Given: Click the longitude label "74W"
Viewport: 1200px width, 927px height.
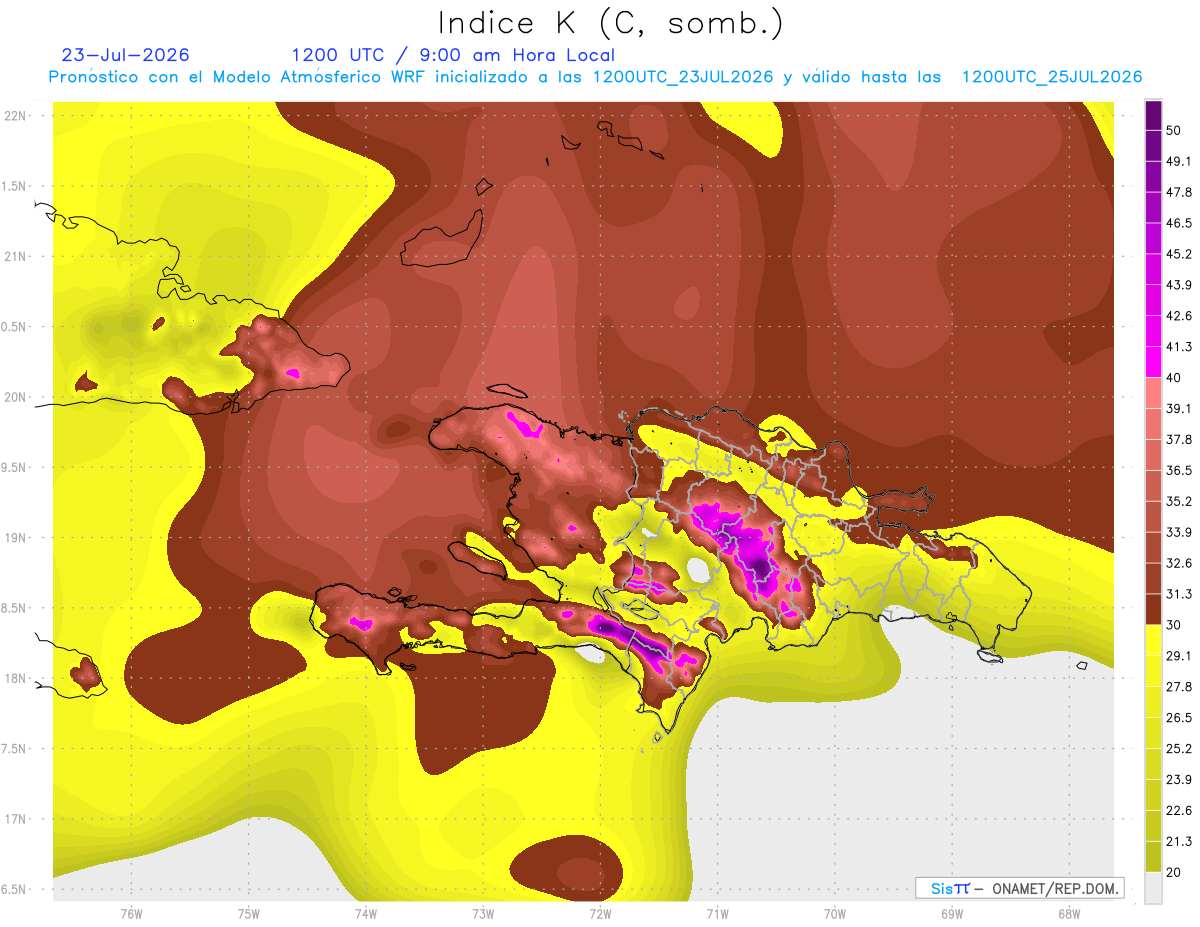Looking at the screenshot, I should (x=365, y=914).
